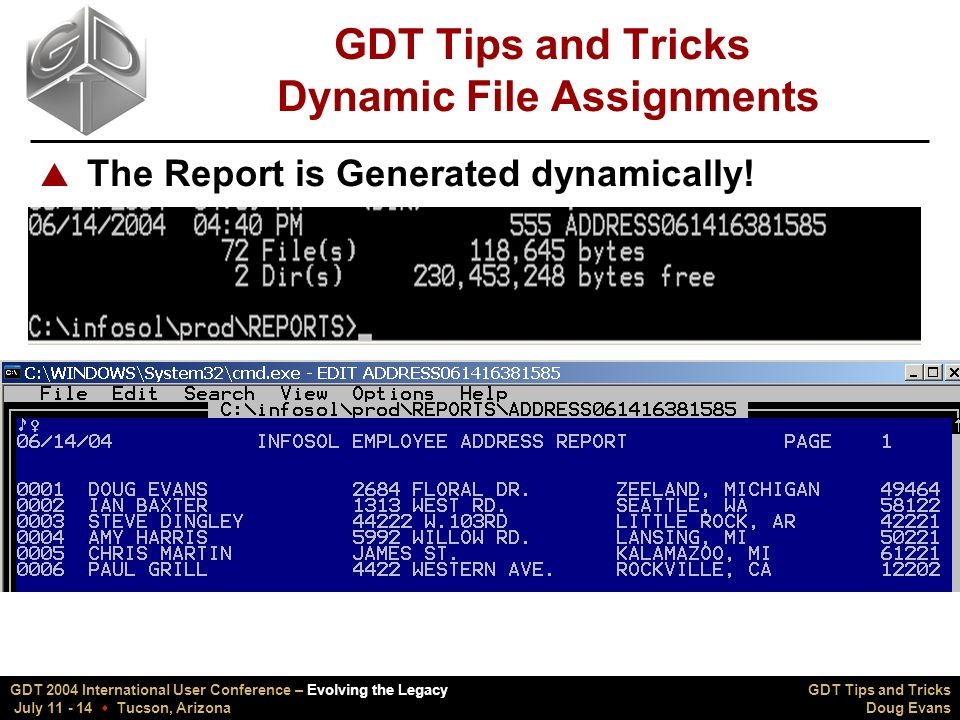Click the C:\infosol\prod\REPORTS> command prompt
The width and height of the screenshot is (960, 720).
[192, 327]
